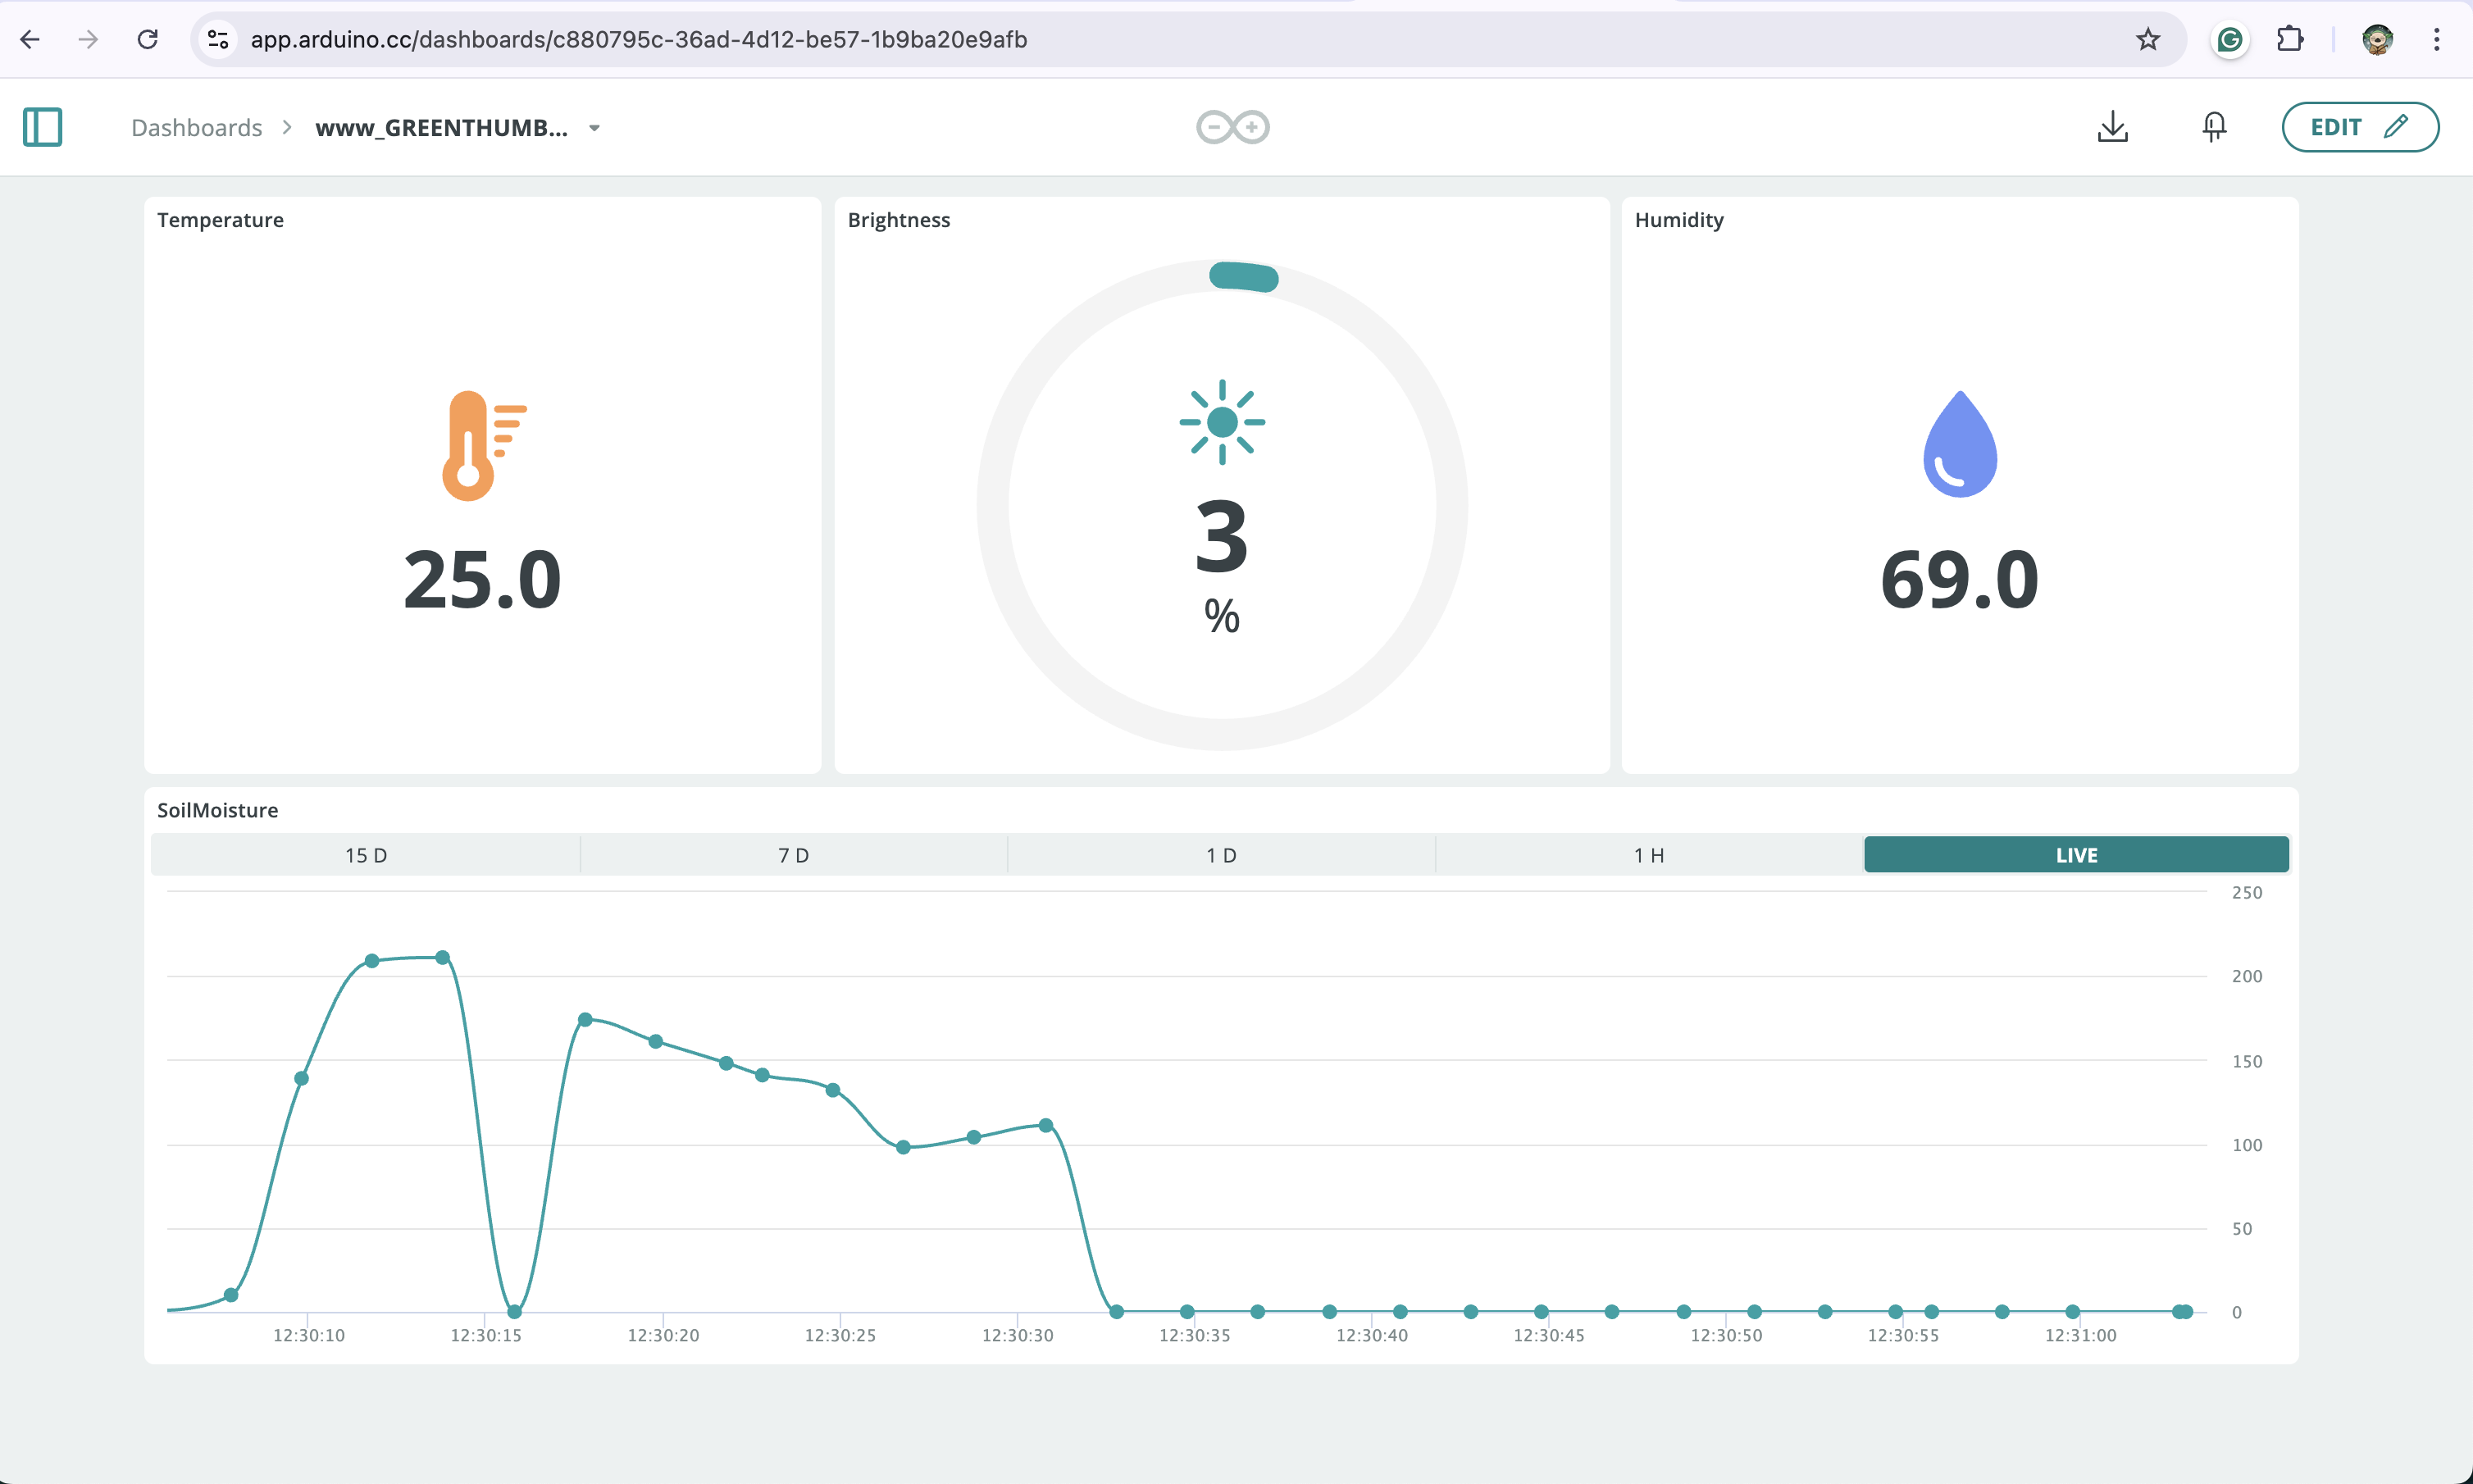2473x1484 pixels.
Task: Click the Arduino infinity logo
Action: pyautogui.click(x=1232, y=127)
